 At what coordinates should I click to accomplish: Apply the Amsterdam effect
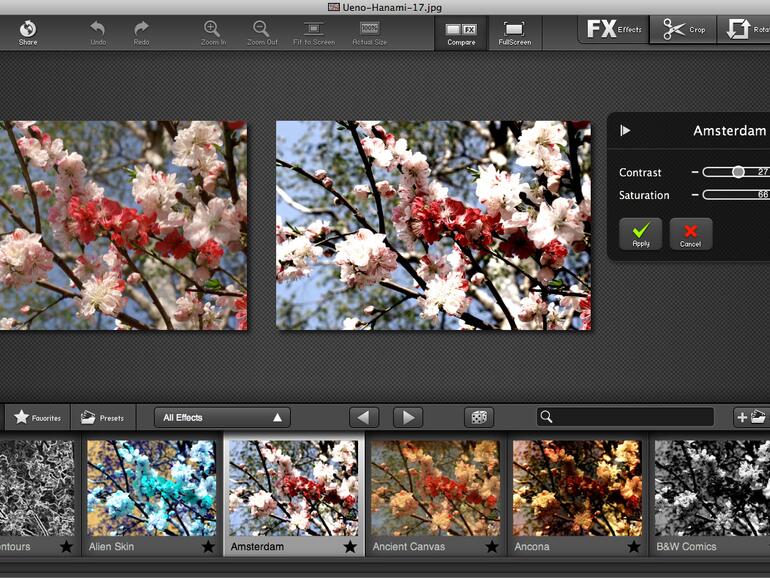(640, 234)
